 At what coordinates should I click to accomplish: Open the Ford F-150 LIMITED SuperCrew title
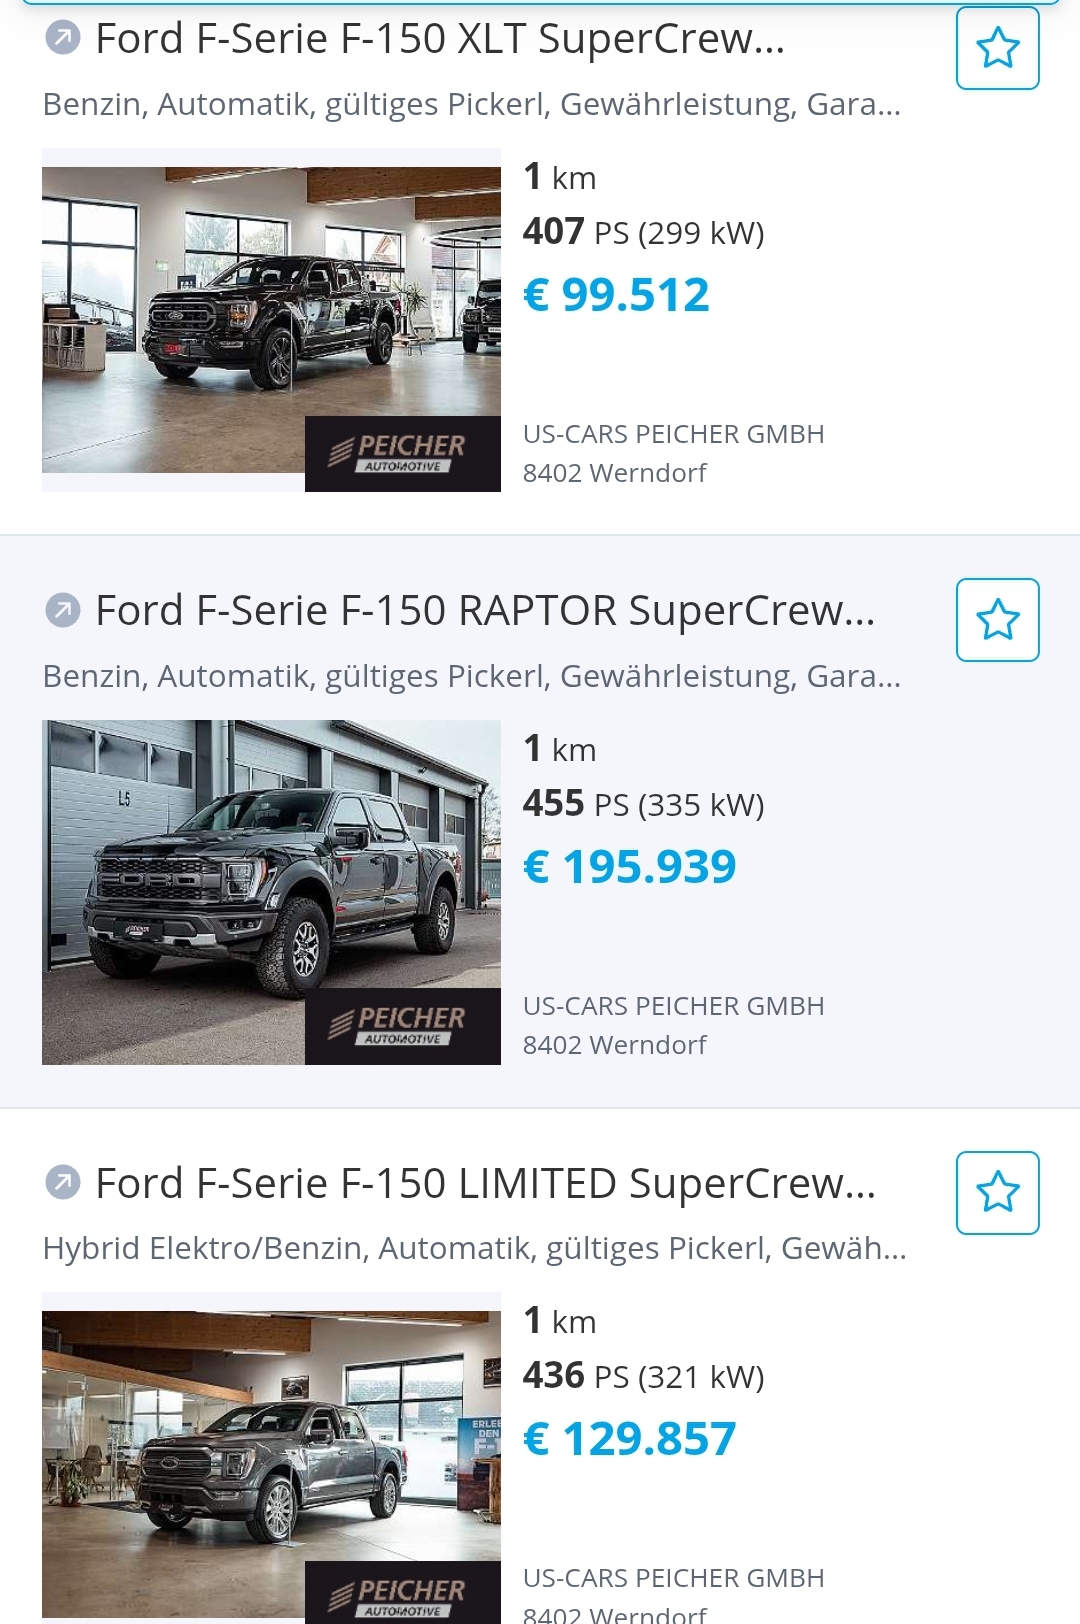tap(485, 1184)
